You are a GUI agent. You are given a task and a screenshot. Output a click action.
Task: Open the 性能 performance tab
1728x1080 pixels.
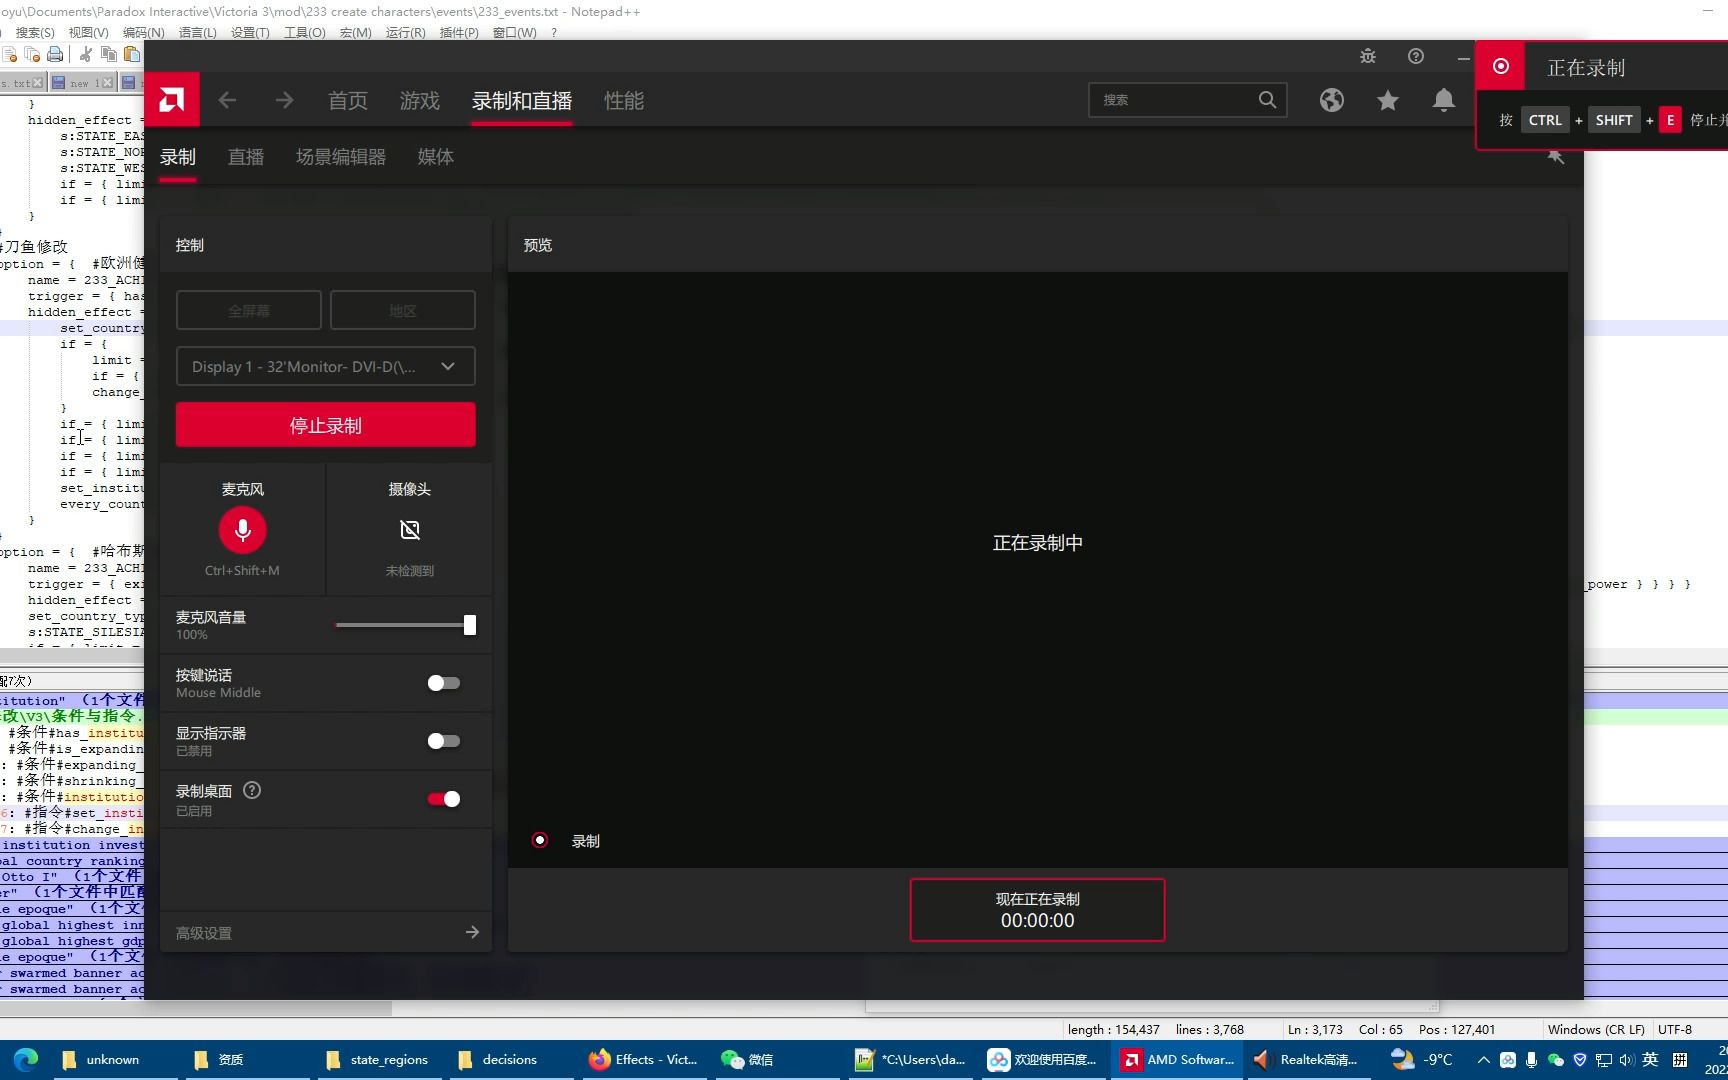point(624,100)
